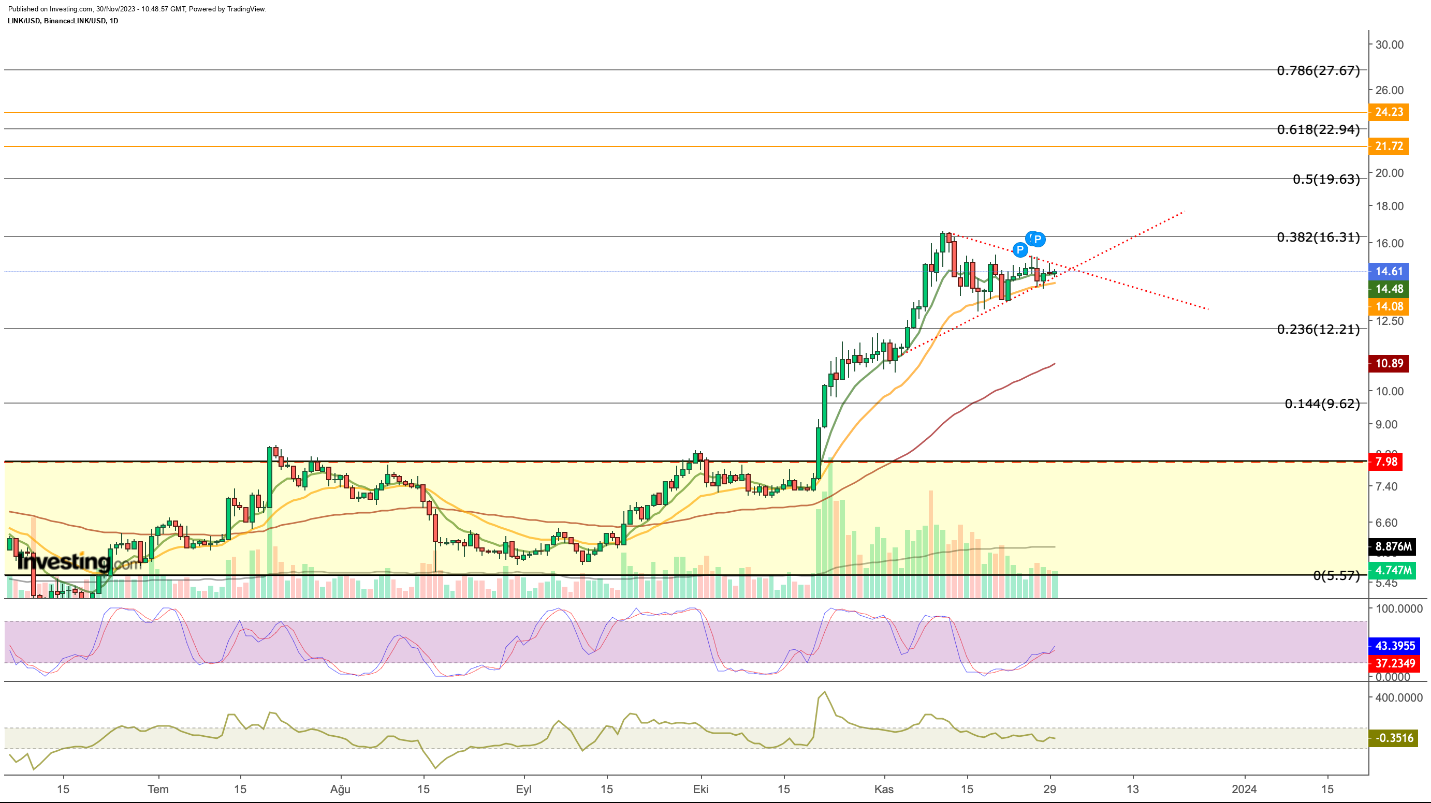Click the Kas month label on the time axis
This screenshot has height=803, width=1431.
tap(885, 789)
